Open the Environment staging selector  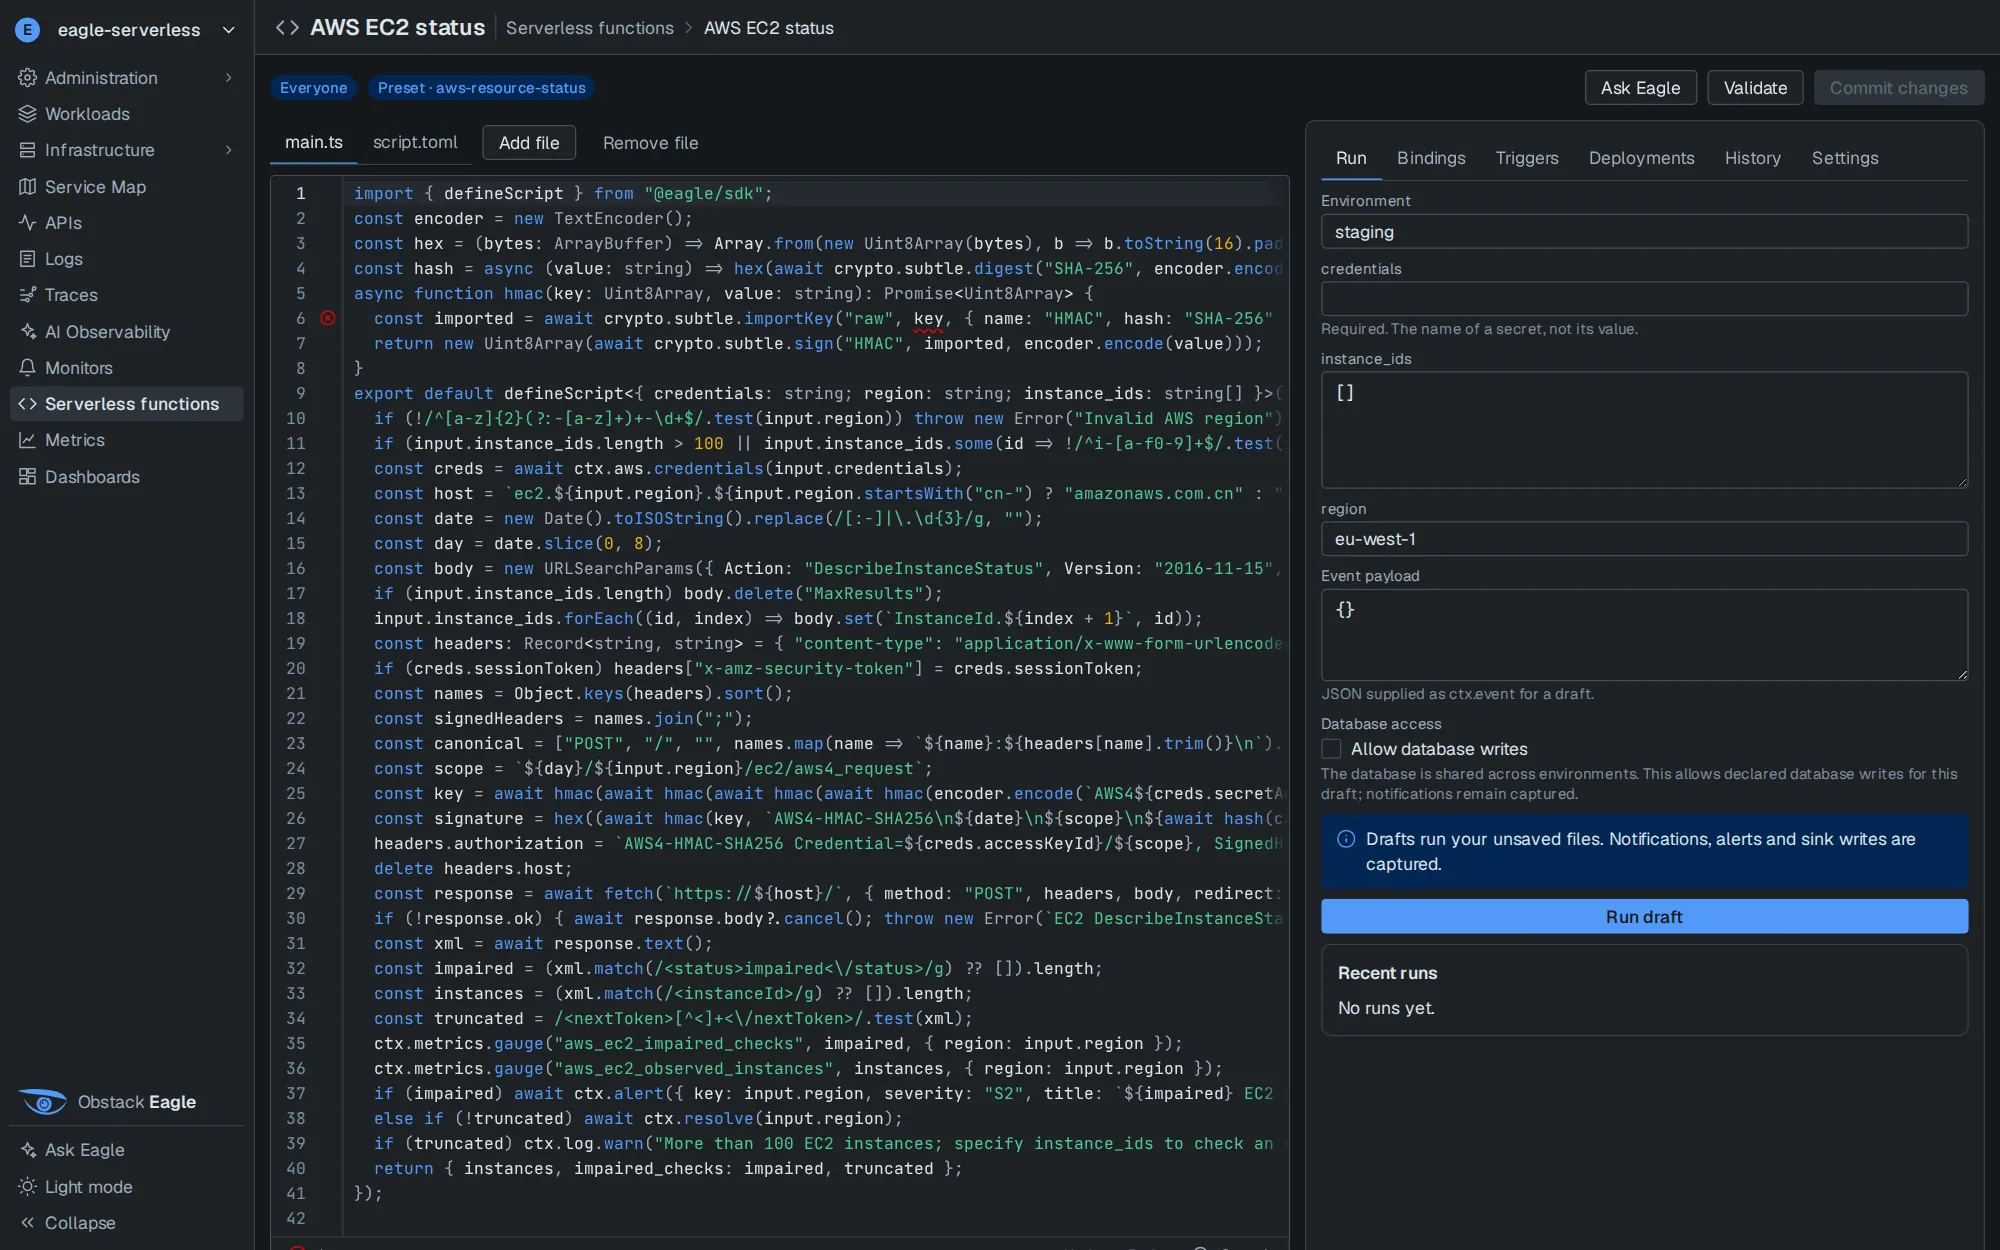[x=1644, y=232]
